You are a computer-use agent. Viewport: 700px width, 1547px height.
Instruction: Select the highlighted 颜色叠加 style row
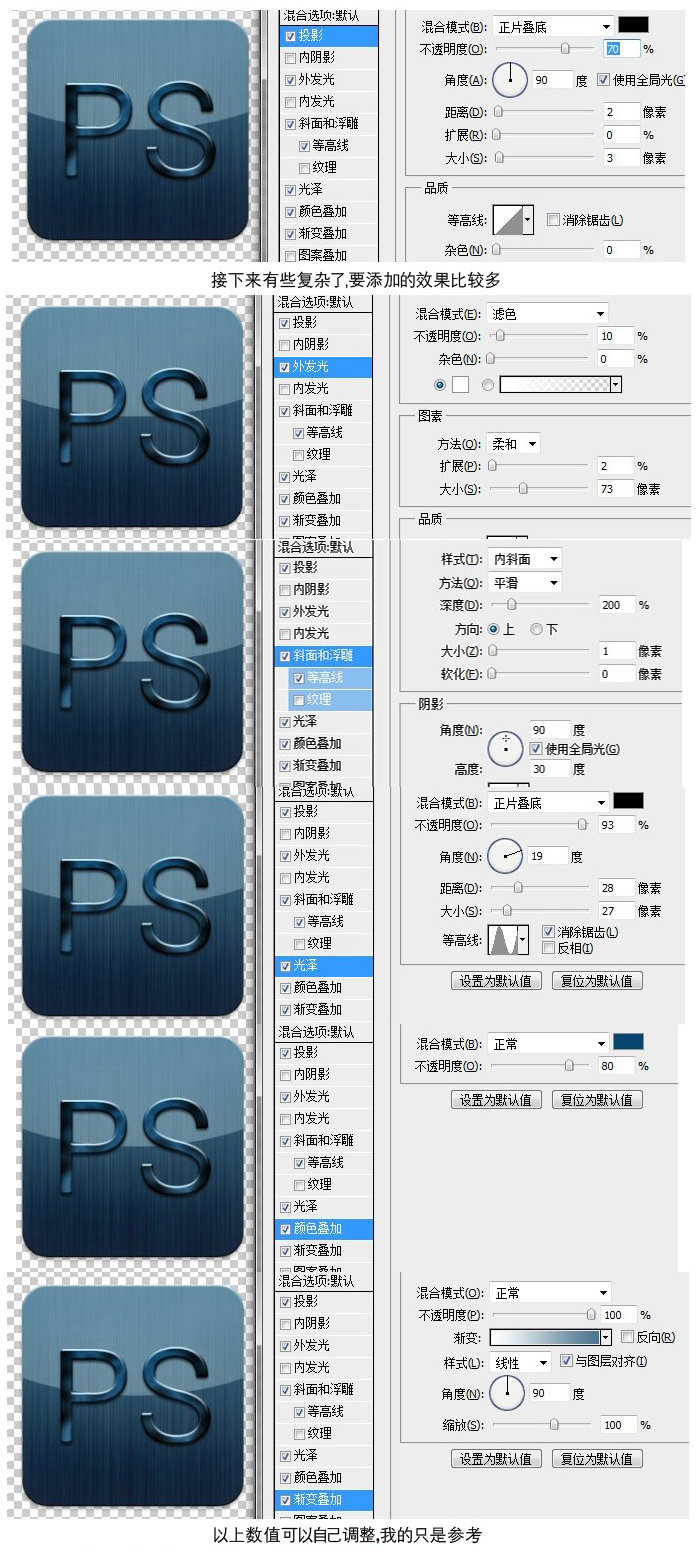[324, 1228]
